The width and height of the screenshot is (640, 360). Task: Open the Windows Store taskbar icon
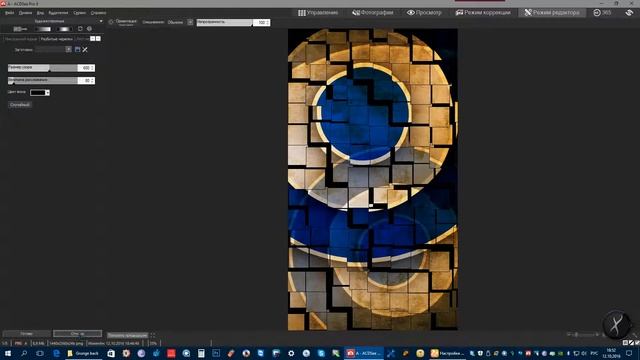[x=111, y=353]
